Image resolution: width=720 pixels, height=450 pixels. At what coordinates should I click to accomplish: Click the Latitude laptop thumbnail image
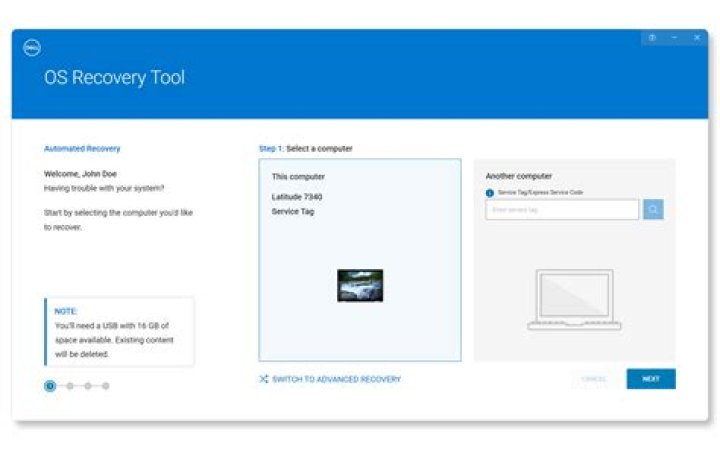(x=360, y=286)
